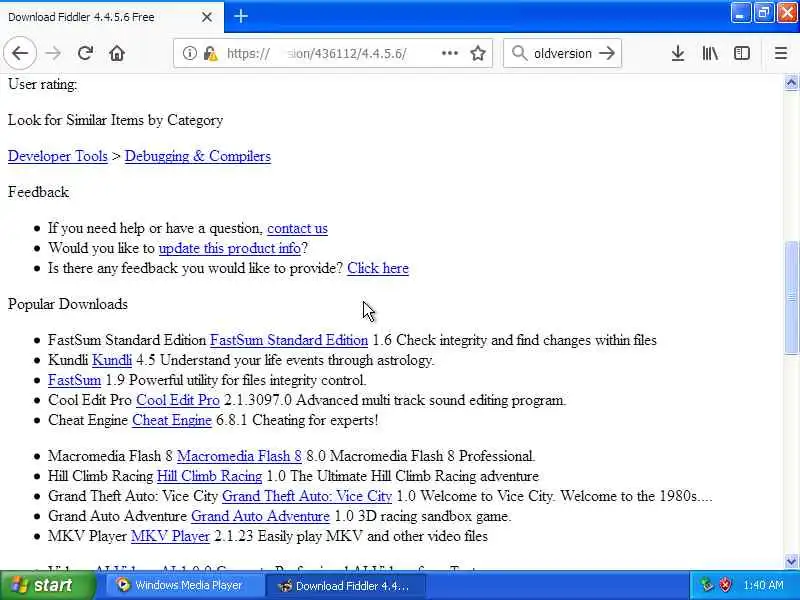The height and width of the screenshot is (600, 800).
Task: Follow the contact us link
Action: (x=297, y=228)
